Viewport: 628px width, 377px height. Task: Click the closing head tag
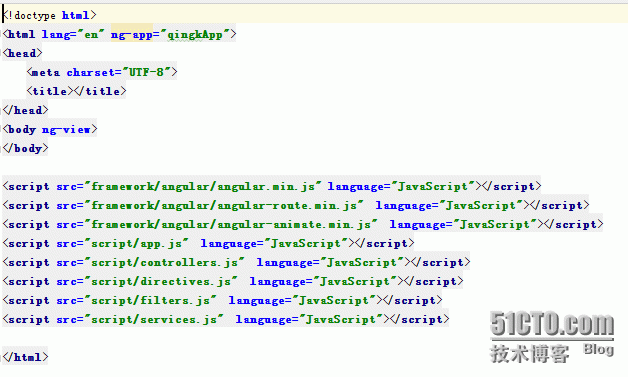26,110
